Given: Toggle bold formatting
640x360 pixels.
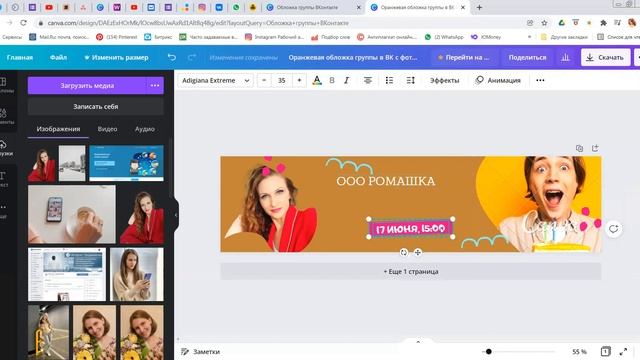Looking at the screenshot, I should [332, 80].
